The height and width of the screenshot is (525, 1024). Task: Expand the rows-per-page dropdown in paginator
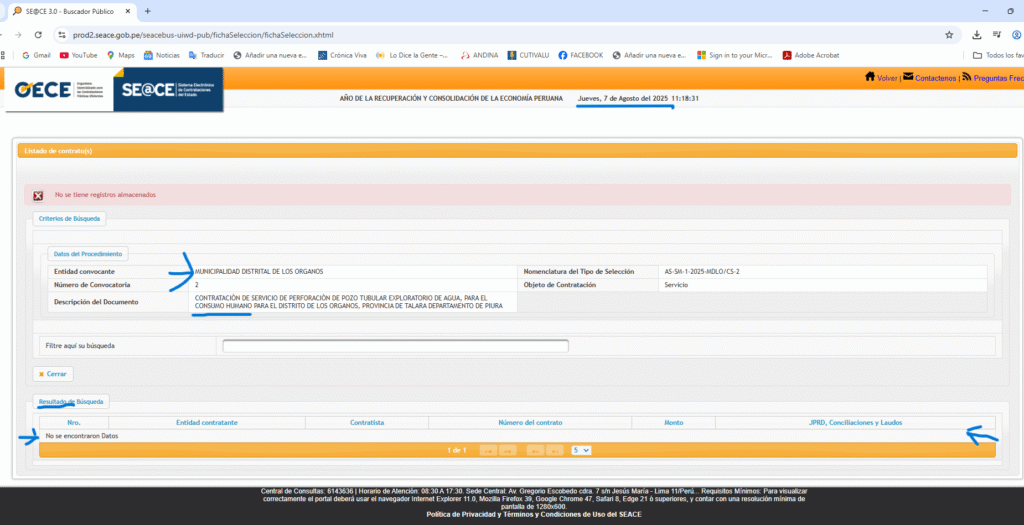(581, 450)
